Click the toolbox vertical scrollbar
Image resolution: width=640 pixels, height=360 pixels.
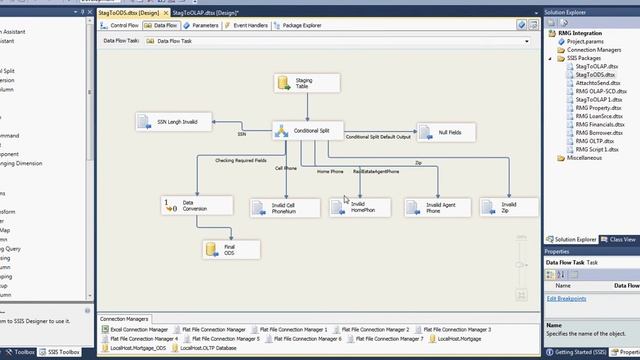pos(90,157)
